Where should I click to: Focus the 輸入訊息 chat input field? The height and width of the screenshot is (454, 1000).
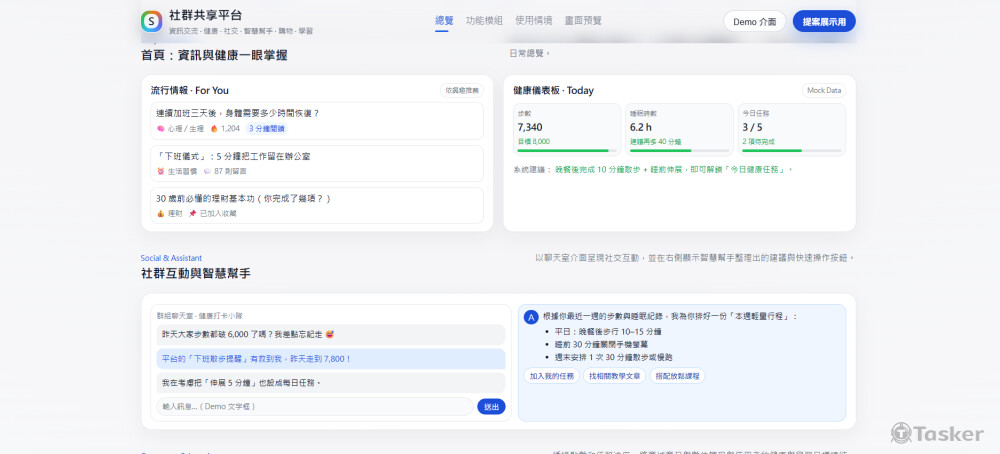point(315,407)
